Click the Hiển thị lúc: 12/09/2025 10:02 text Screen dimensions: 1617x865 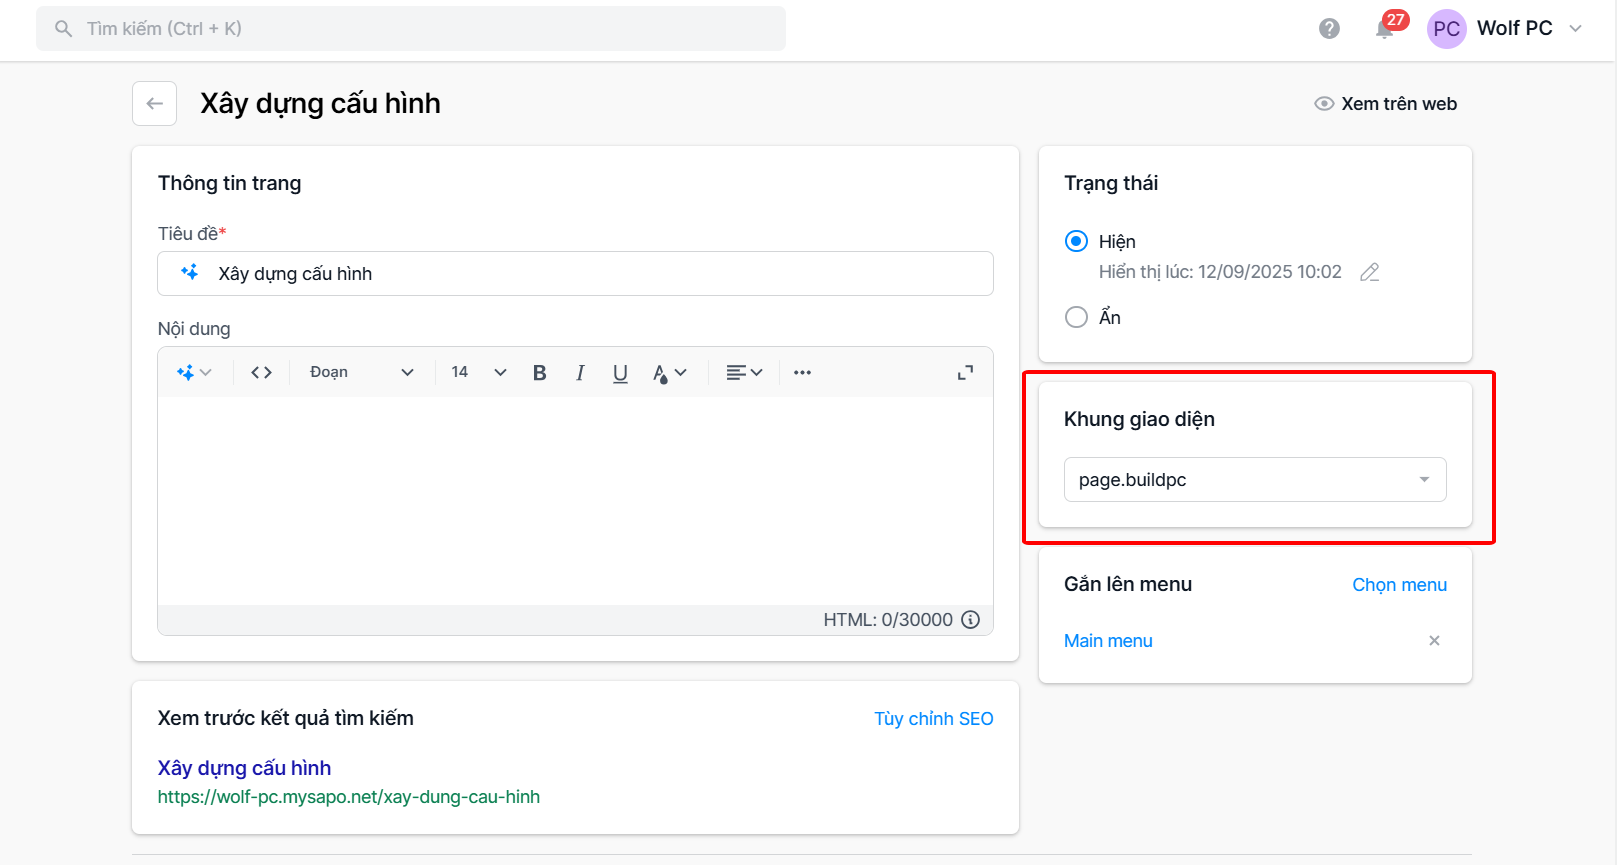1220,272
